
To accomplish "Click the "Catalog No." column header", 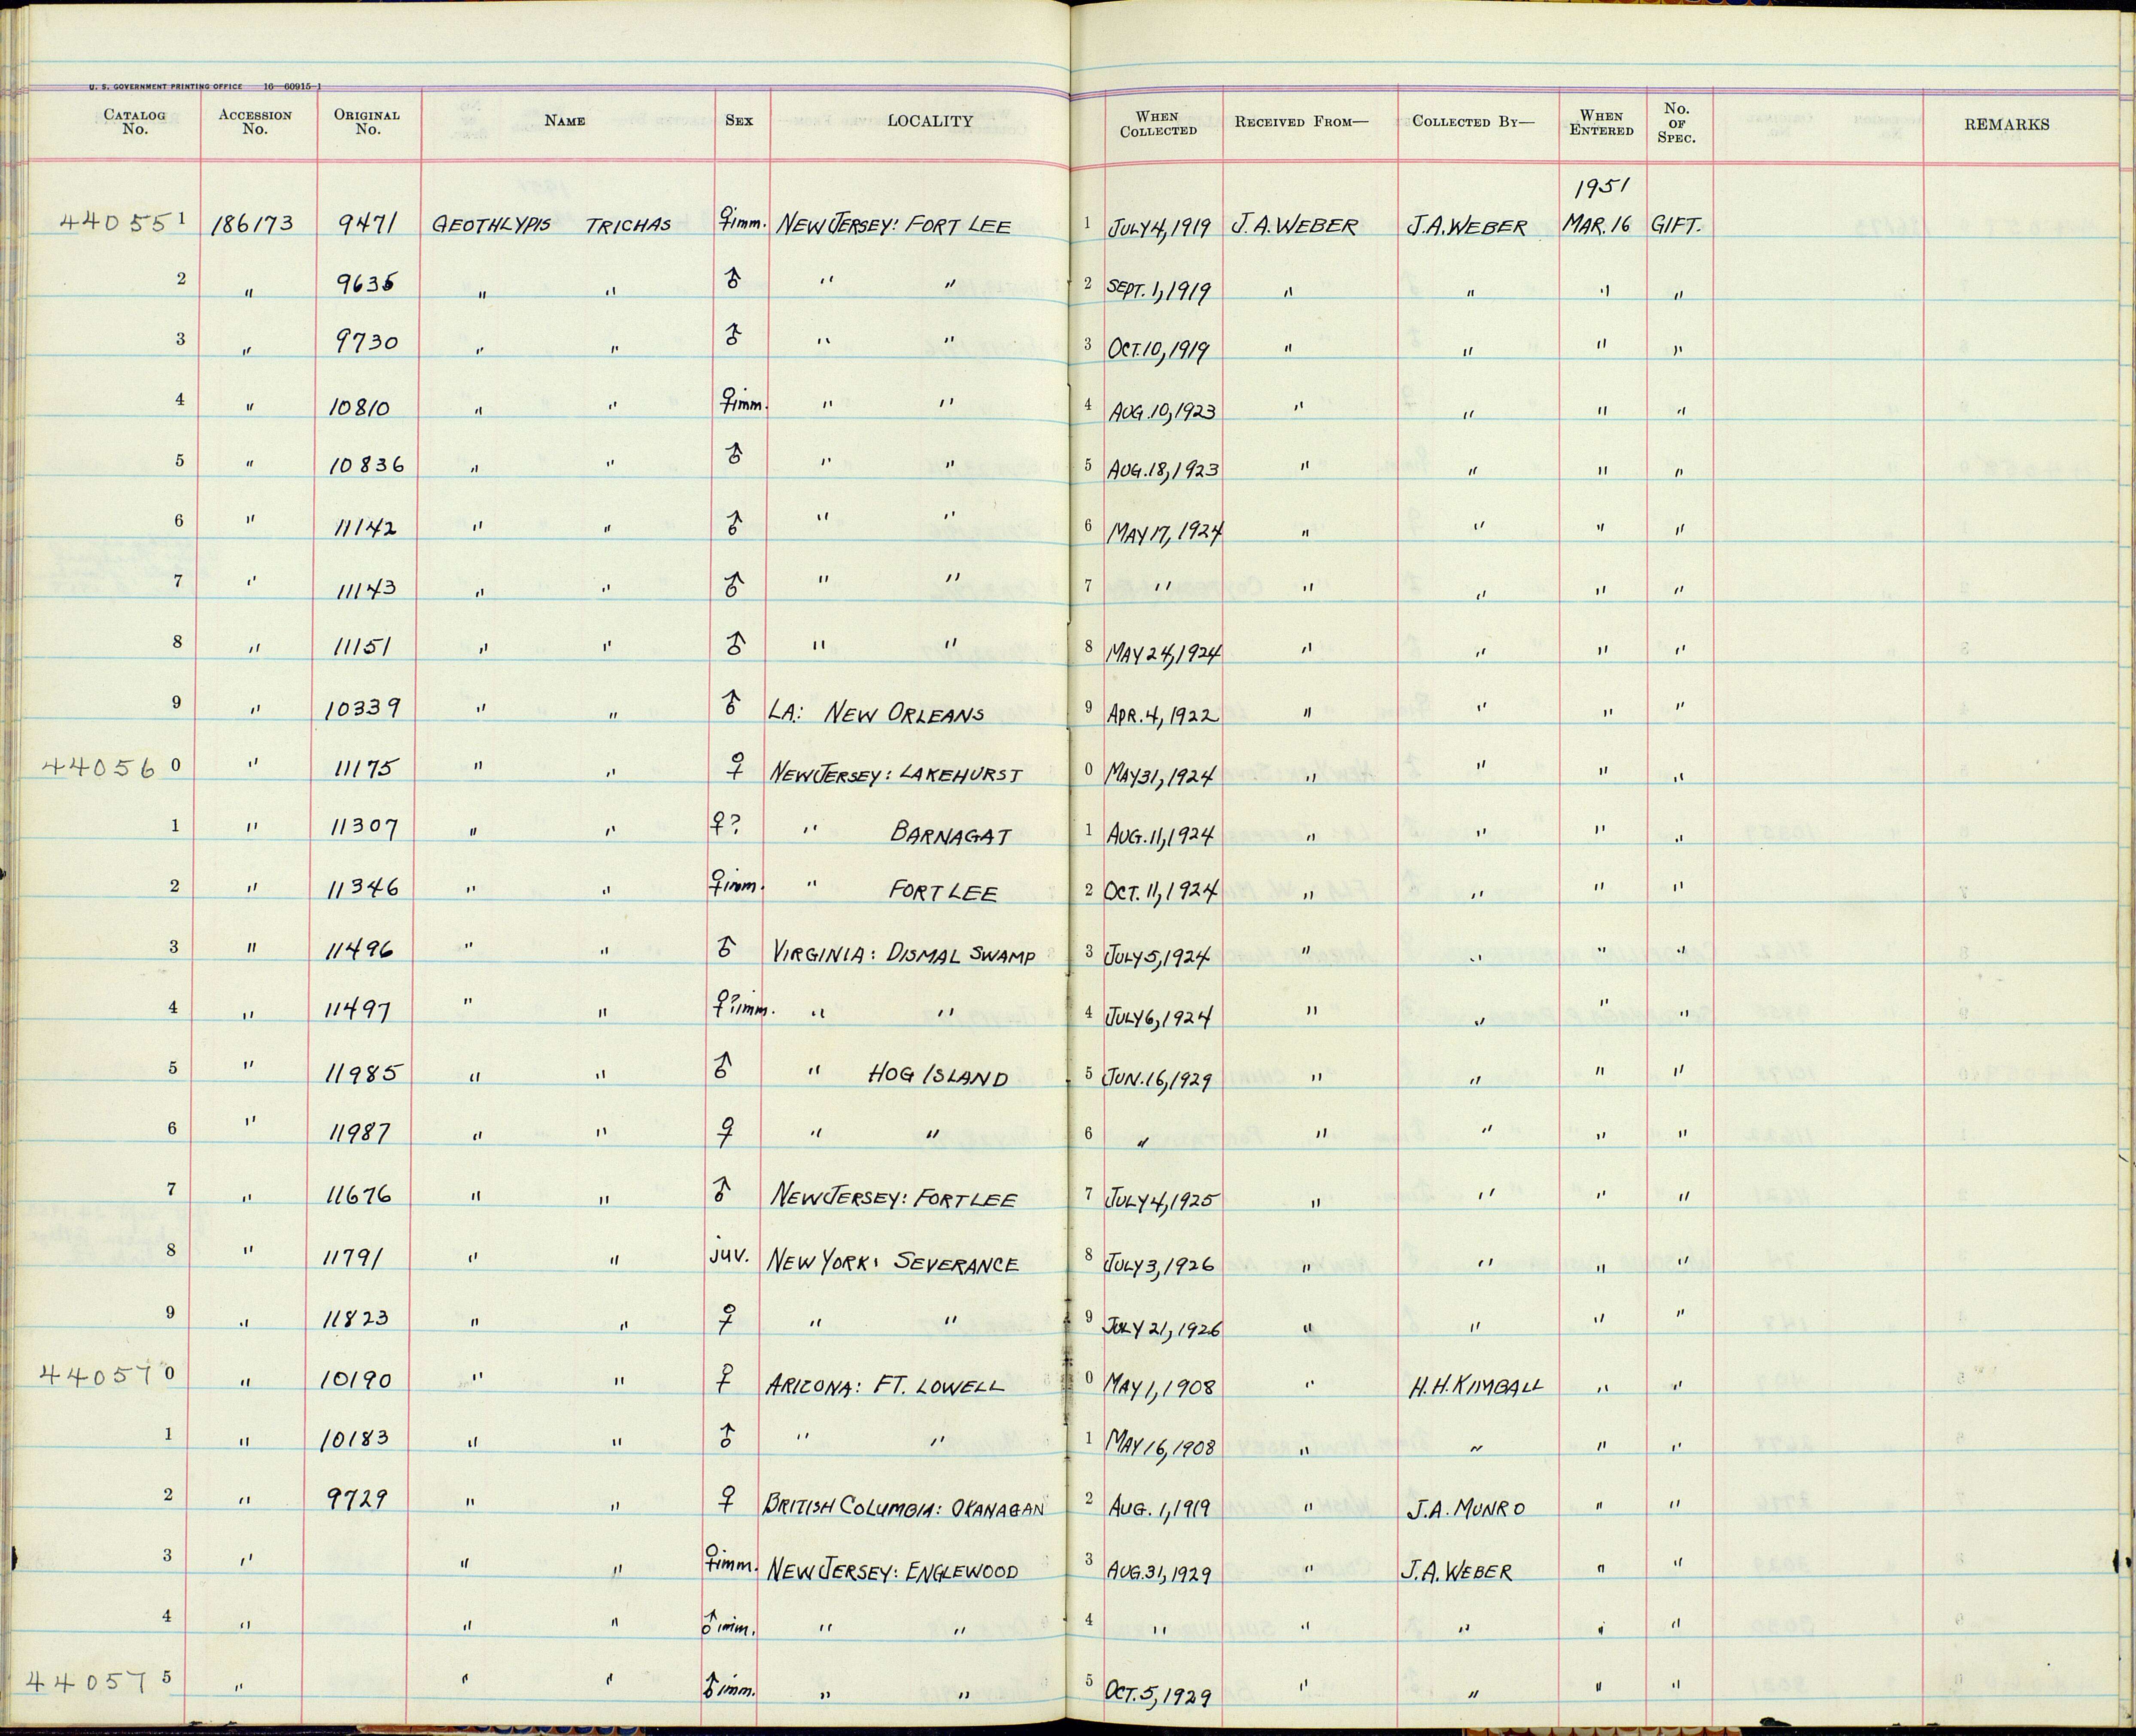I will pos(134,122).
